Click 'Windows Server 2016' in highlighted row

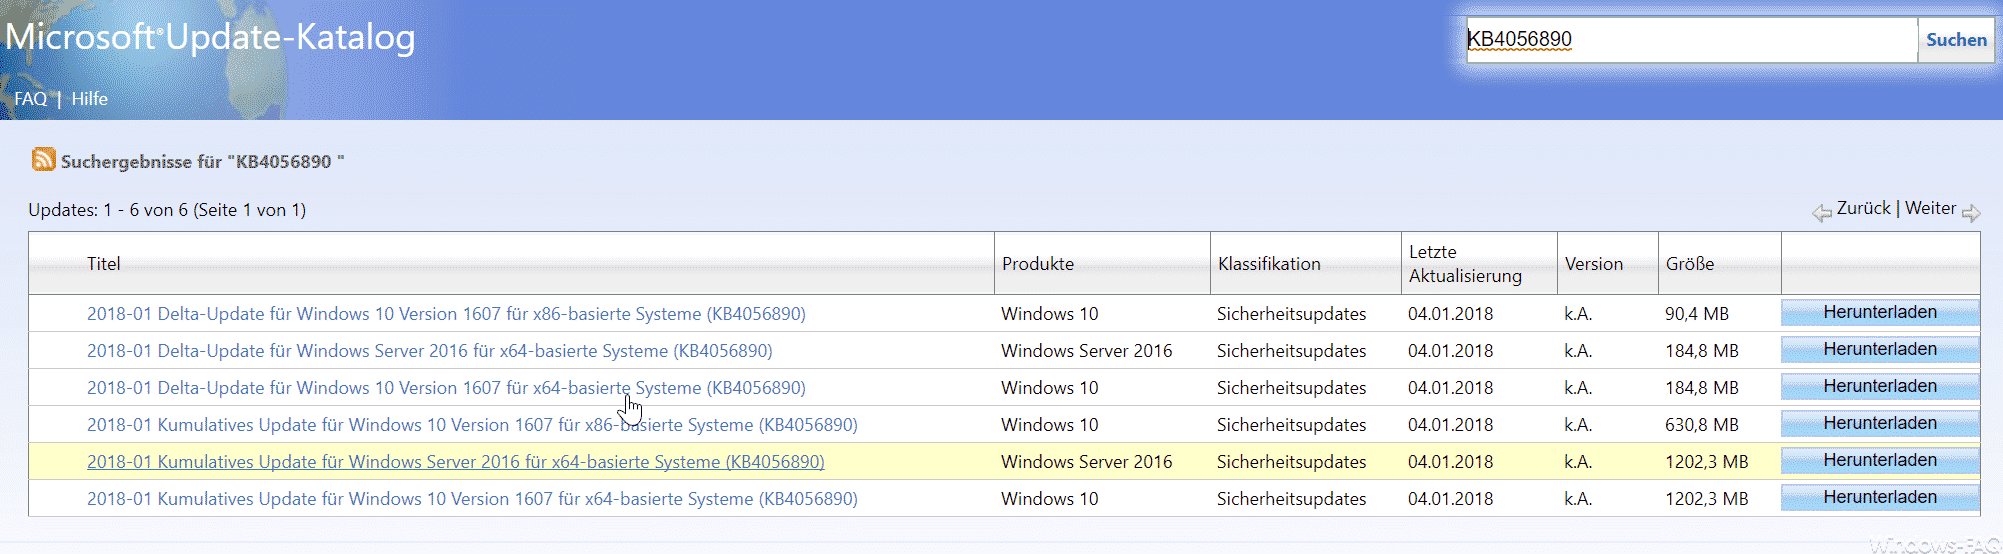pyautogui.click(x=1087, y=462)
